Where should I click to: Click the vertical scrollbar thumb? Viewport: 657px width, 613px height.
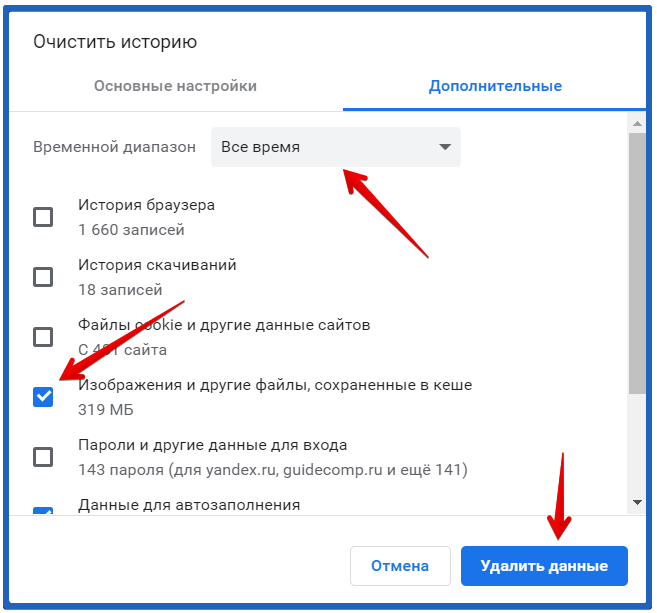(x=637, y=263)
